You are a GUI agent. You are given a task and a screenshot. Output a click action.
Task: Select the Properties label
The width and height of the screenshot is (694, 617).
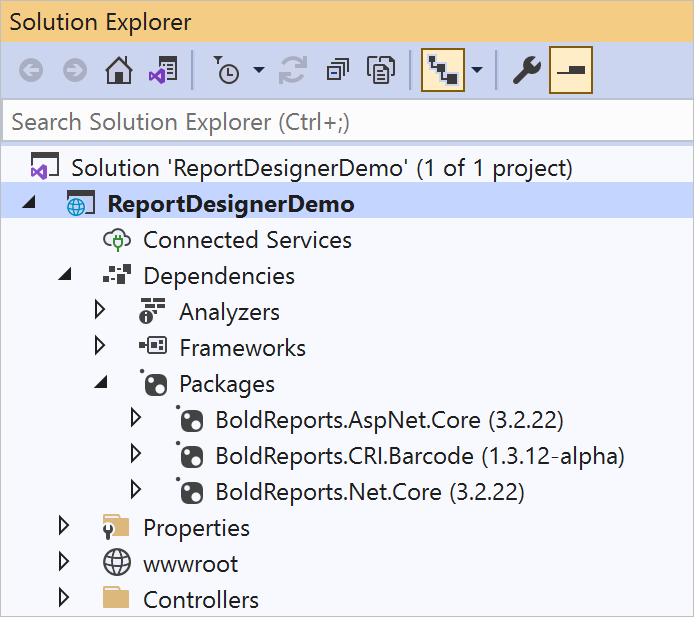(197, 528)
